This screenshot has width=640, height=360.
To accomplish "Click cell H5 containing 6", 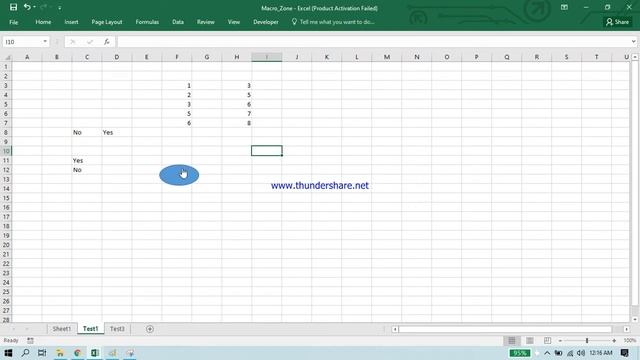I will point(237,104).
